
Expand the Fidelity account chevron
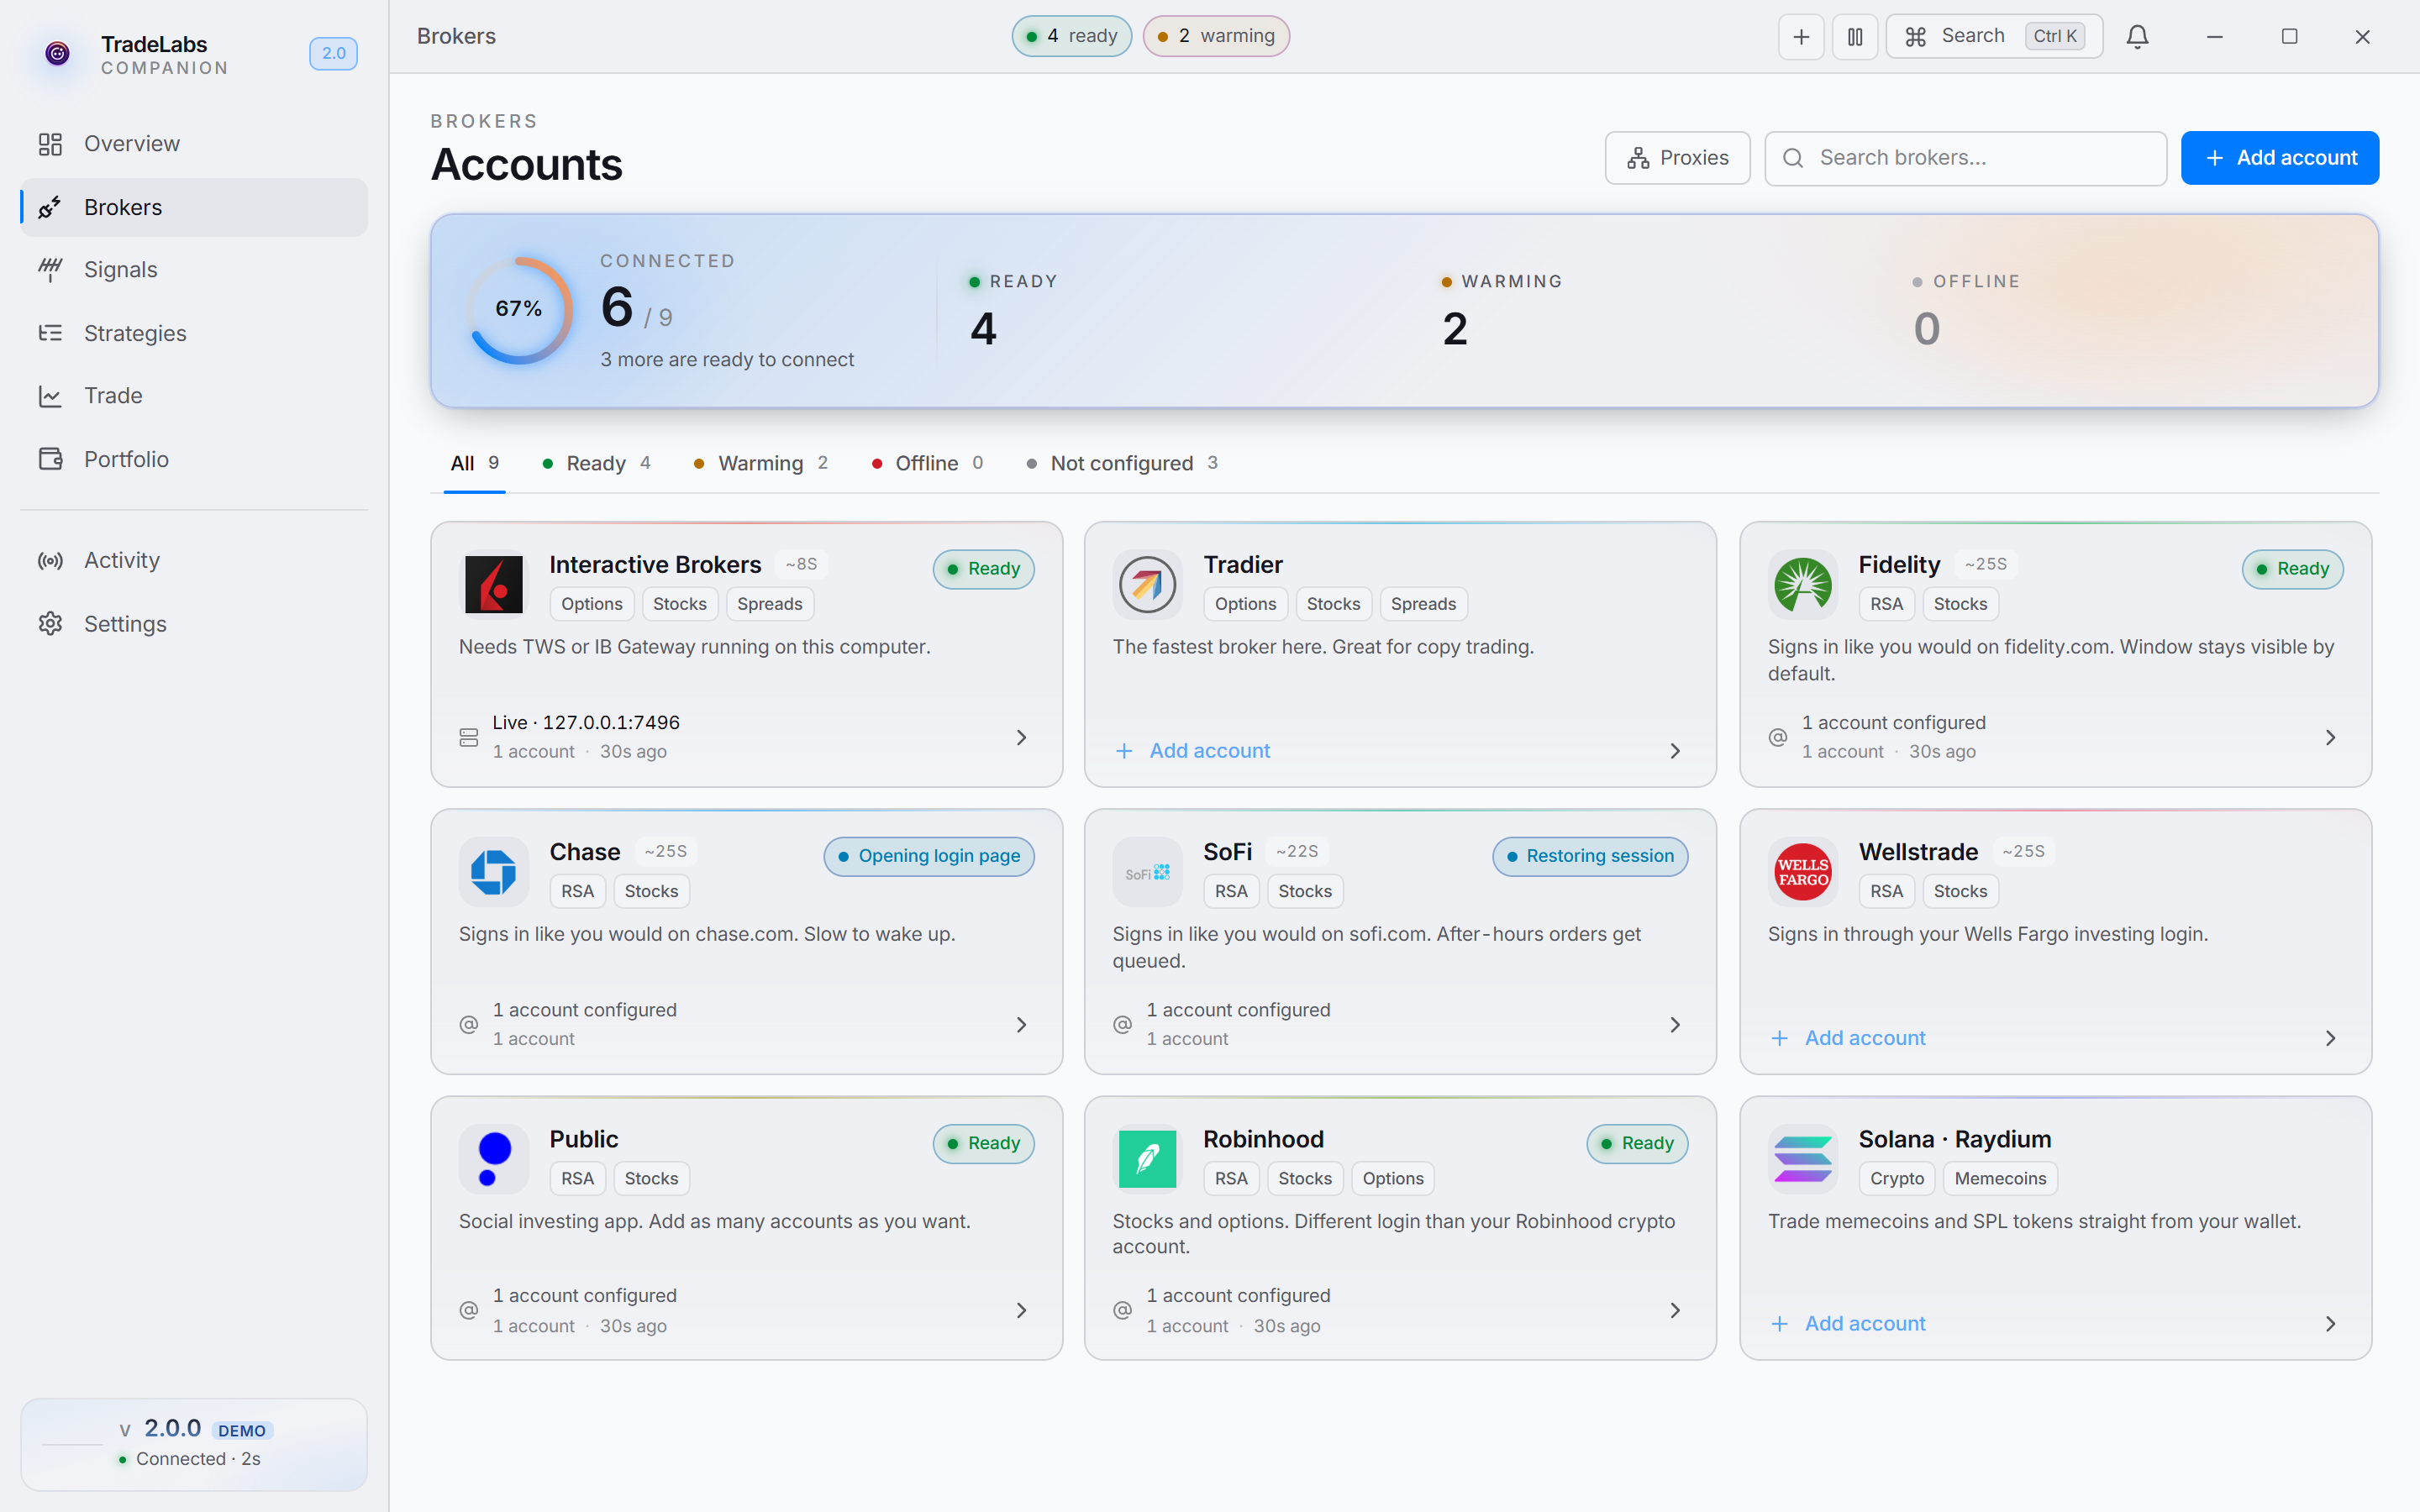[2330, 737]
